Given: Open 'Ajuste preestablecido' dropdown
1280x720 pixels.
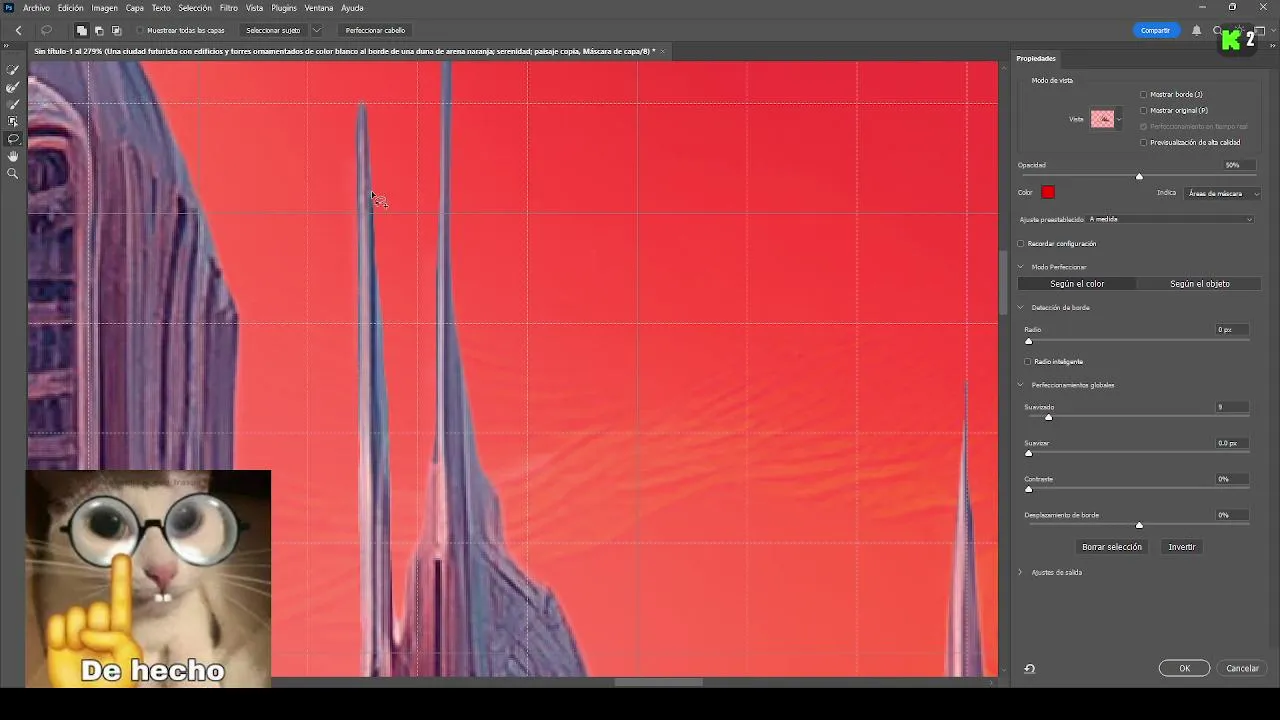Looking at the screenshot, I should [1170, 220].
